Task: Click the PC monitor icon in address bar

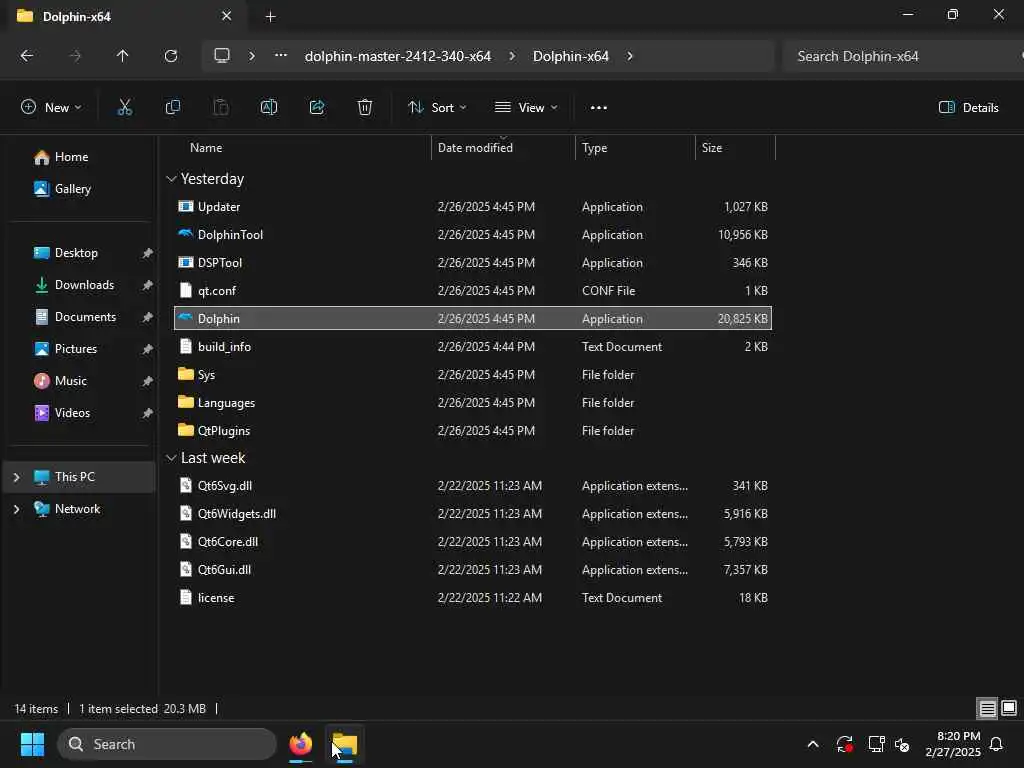Action: [222, 56]
